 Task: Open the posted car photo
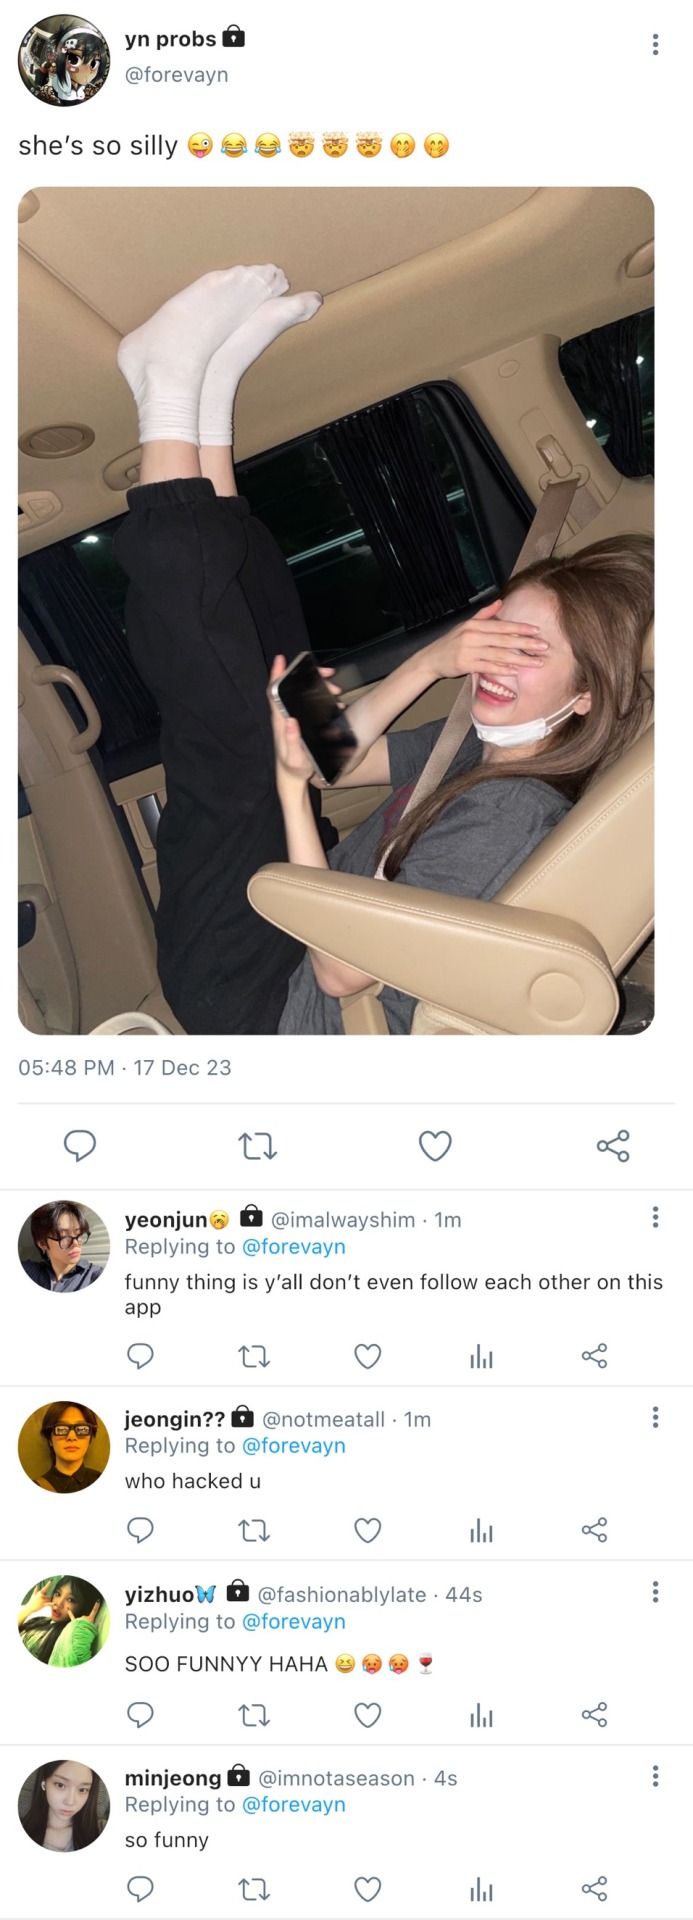tap(336, 610)
